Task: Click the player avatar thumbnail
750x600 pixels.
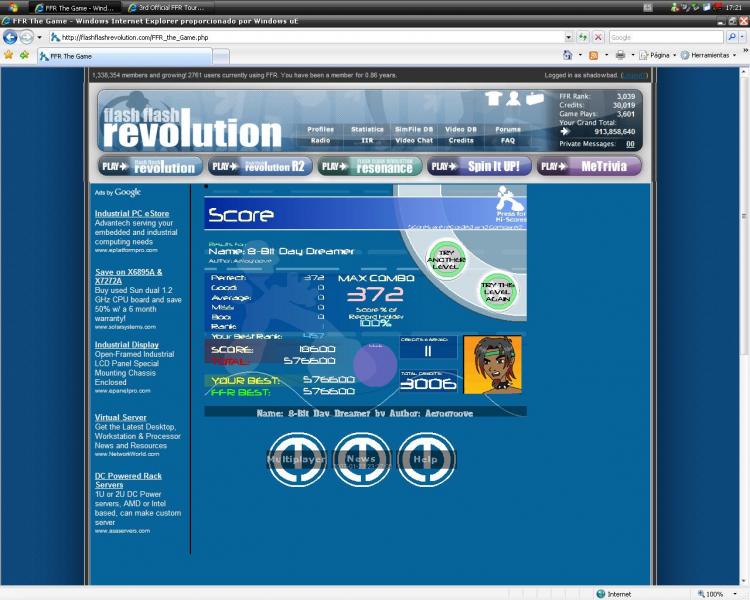Action: (x=492, y=365)
